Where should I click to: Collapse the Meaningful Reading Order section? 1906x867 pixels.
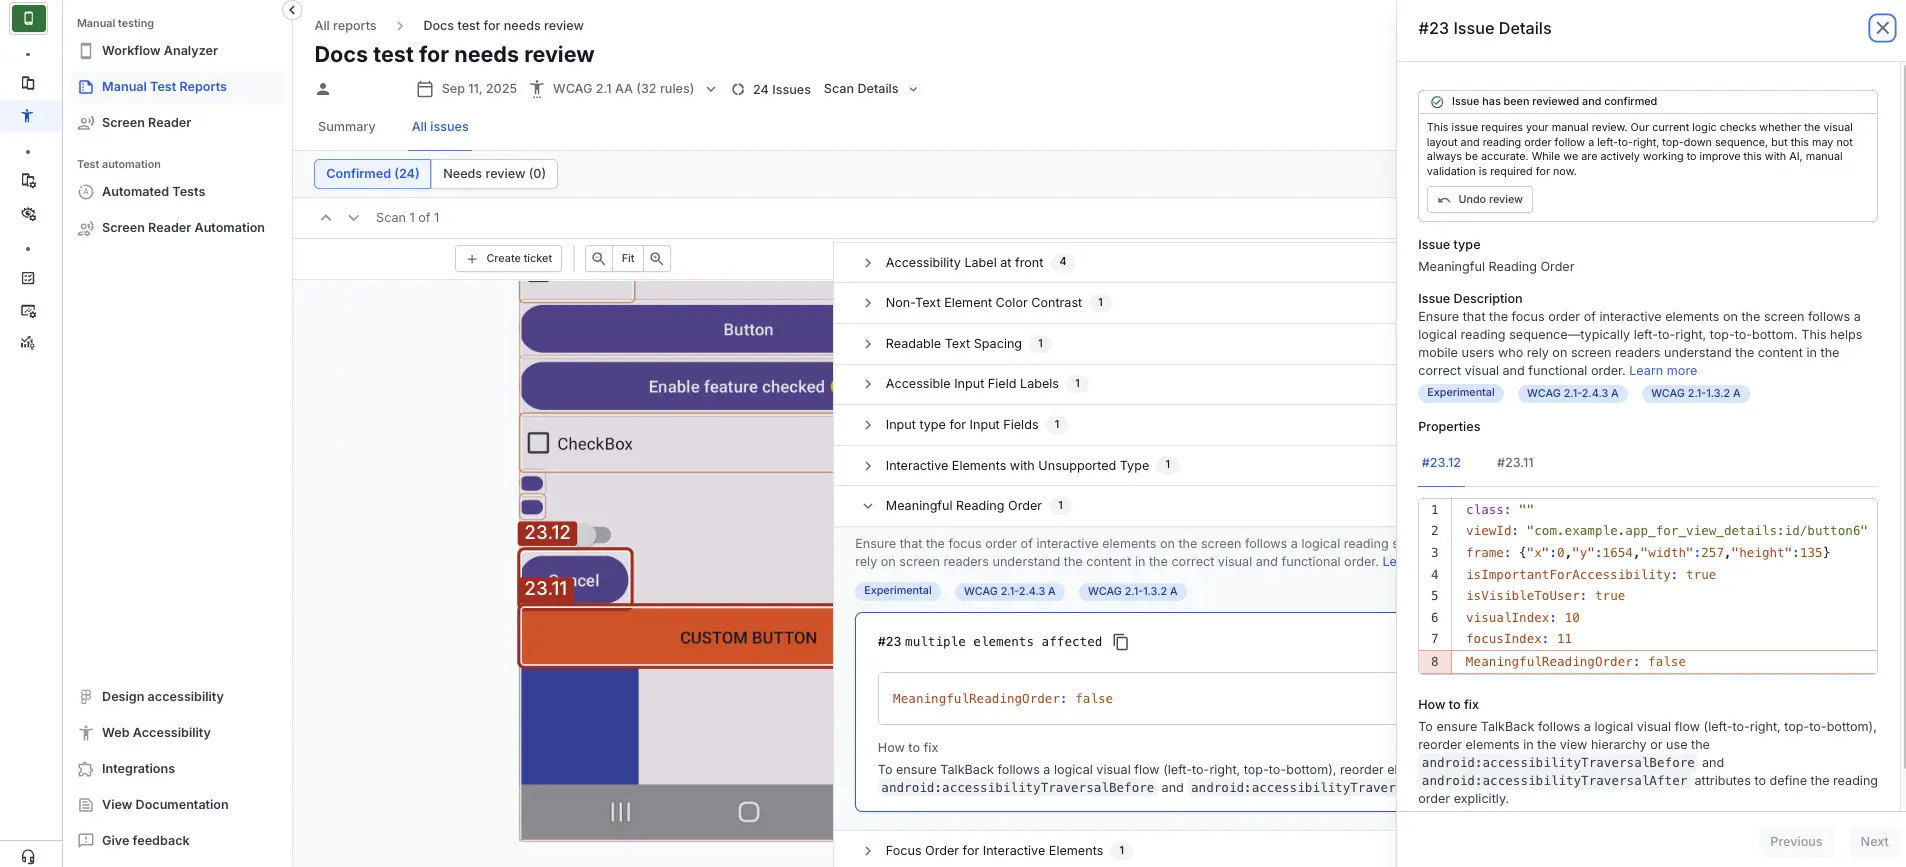(x=868, y=506)
